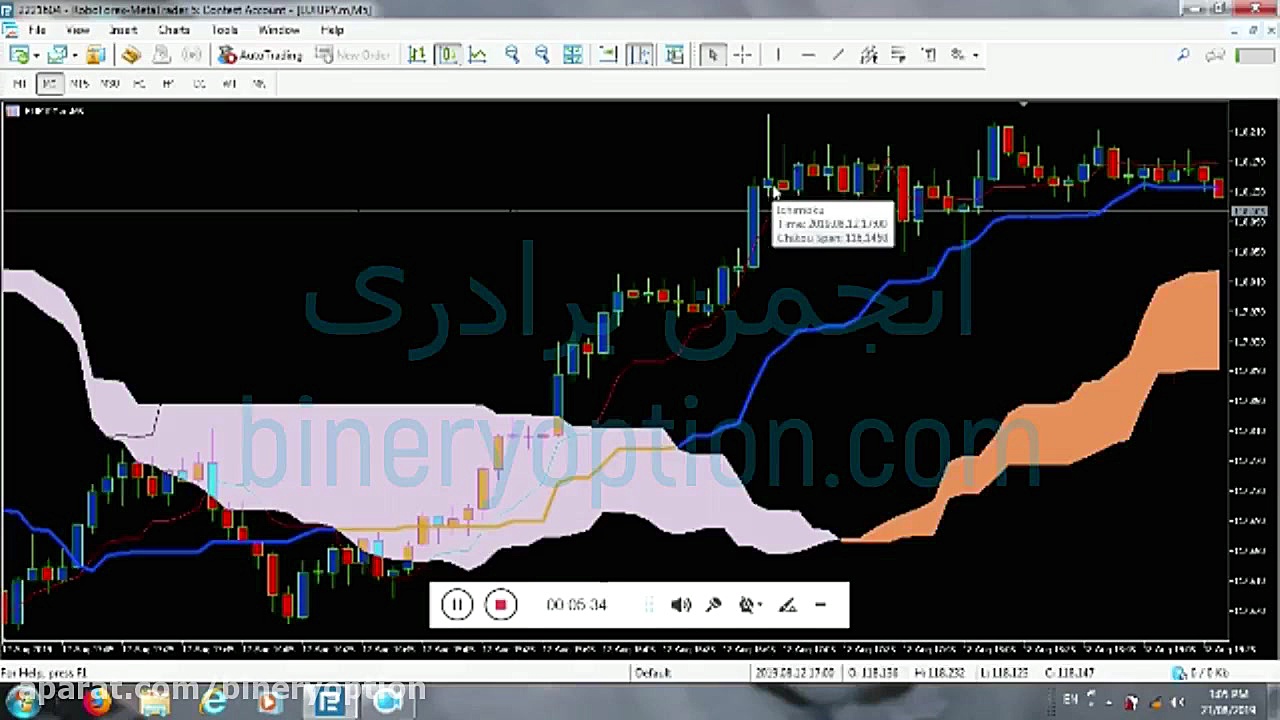This screenshot has height=720, width=1280.
Task: Open the Navigator panel icon
Action: 131,55
